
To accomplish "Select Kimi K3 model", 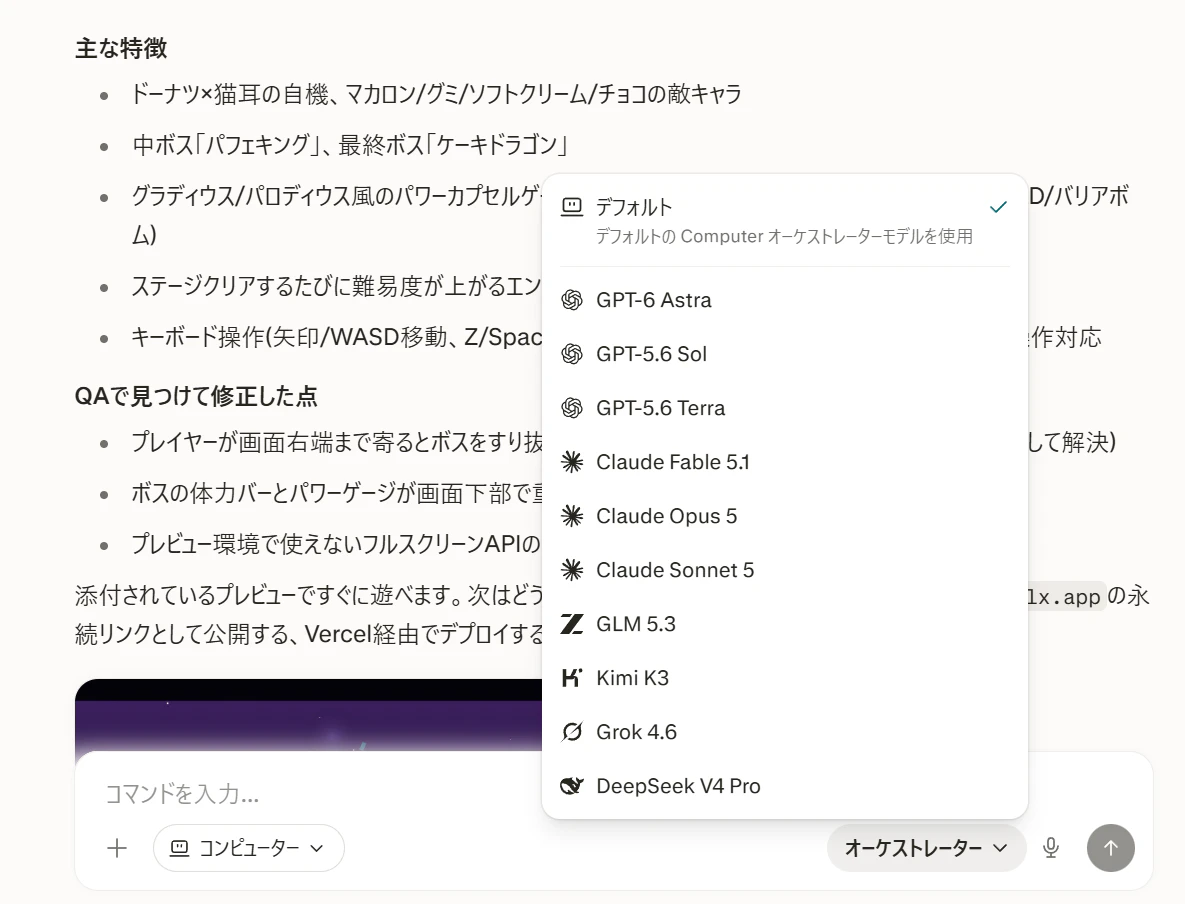I will tap(784, 678).
